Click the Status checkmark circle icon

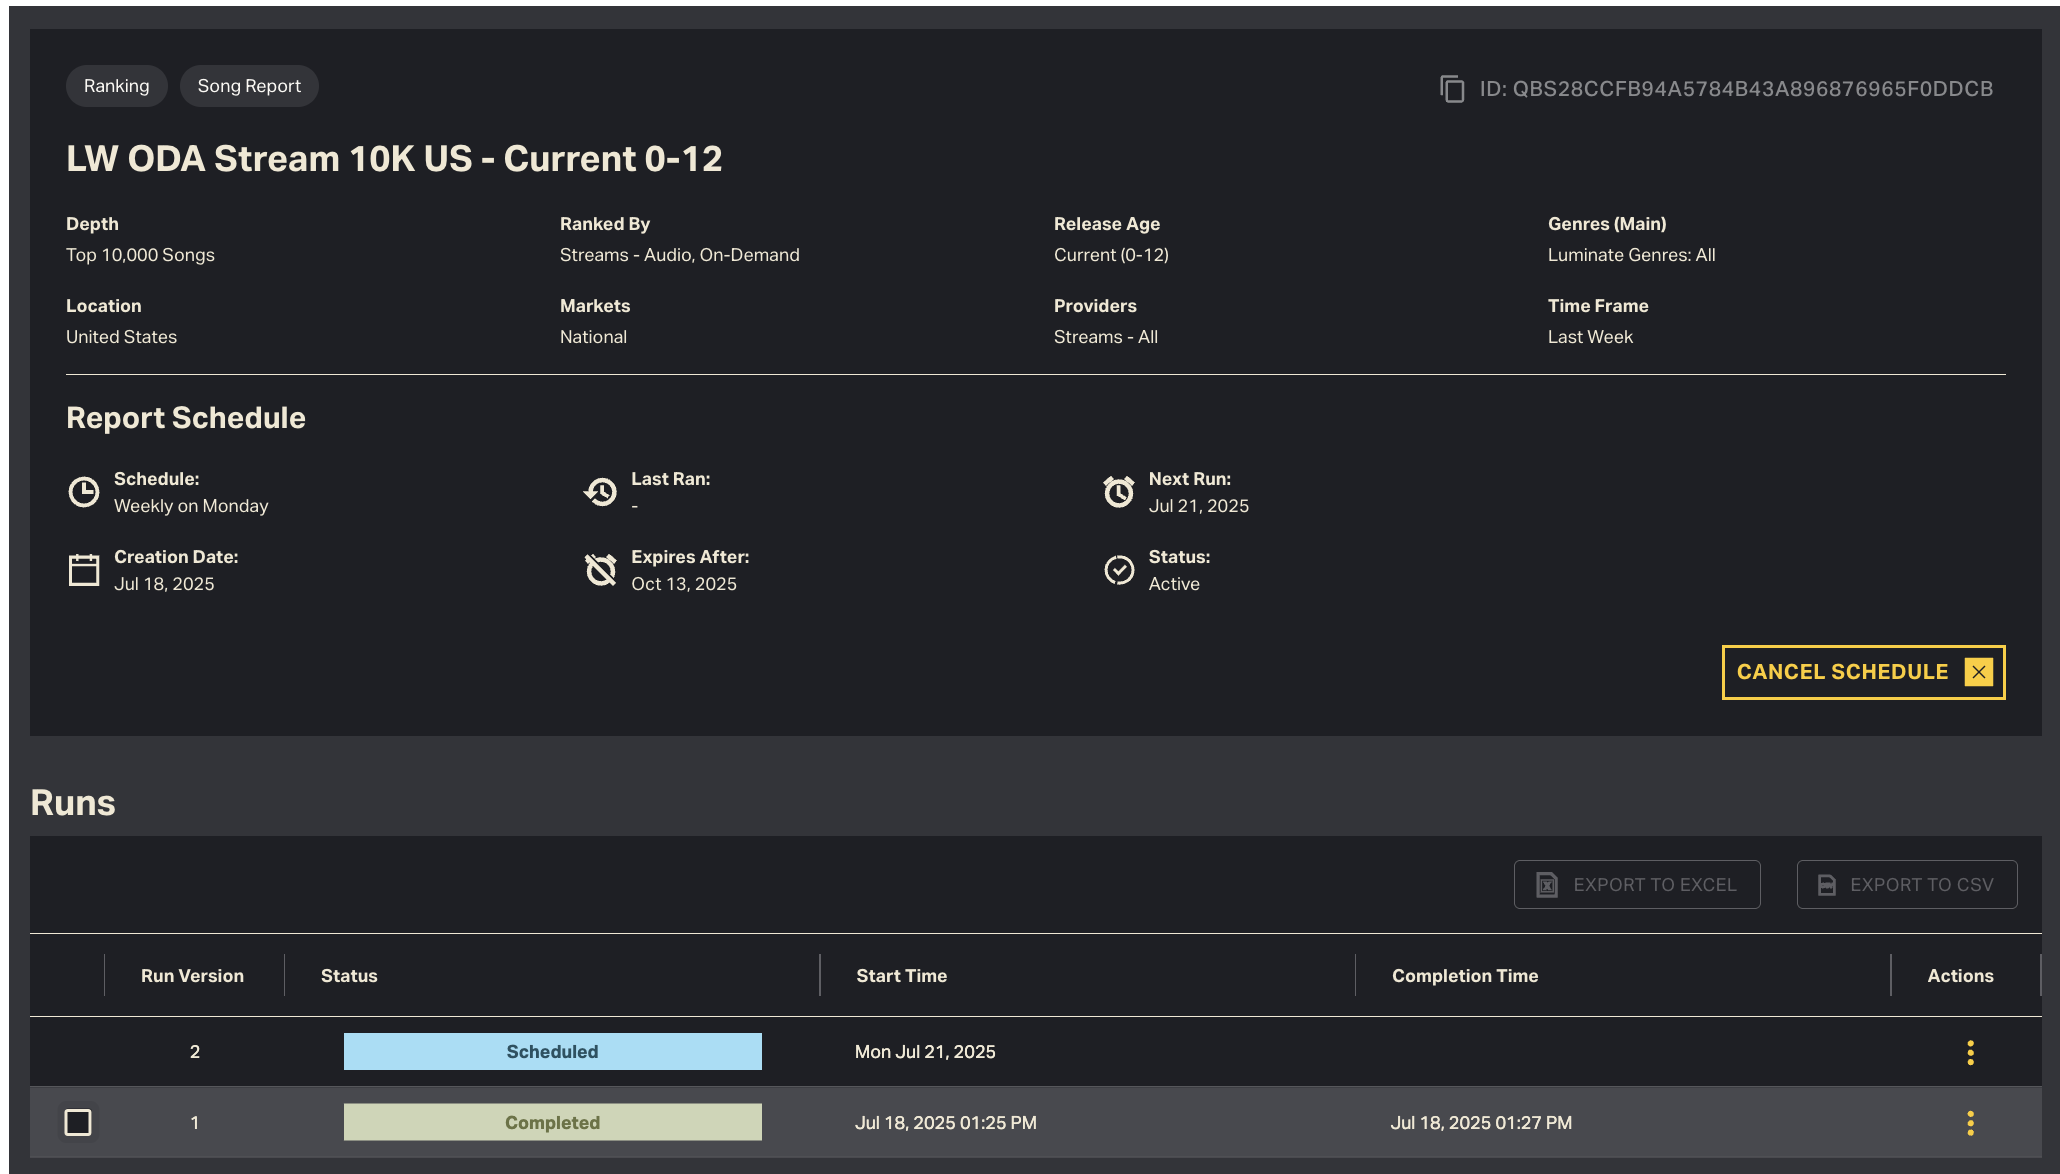[x=1119, y=570]
